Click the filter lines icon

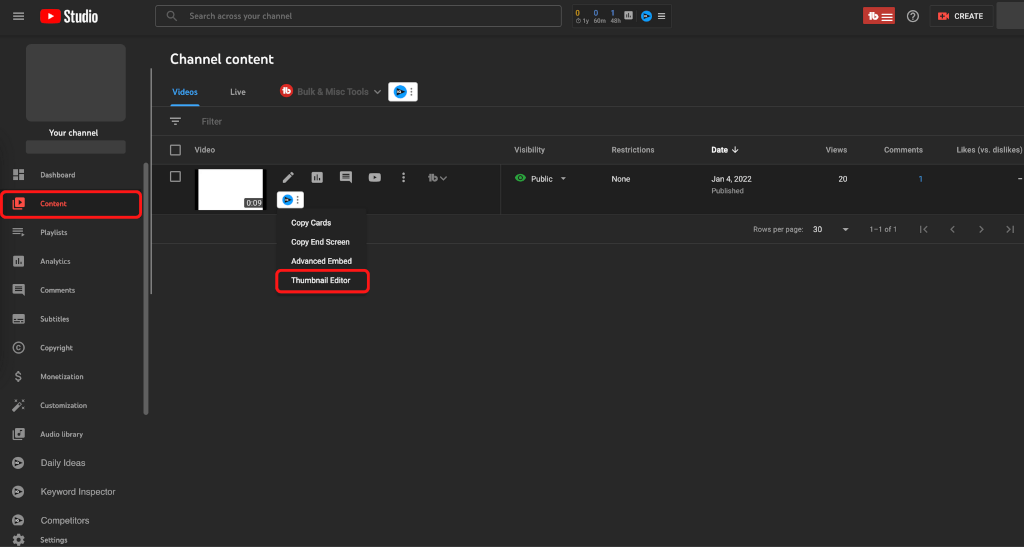click(x=176, y=121)
